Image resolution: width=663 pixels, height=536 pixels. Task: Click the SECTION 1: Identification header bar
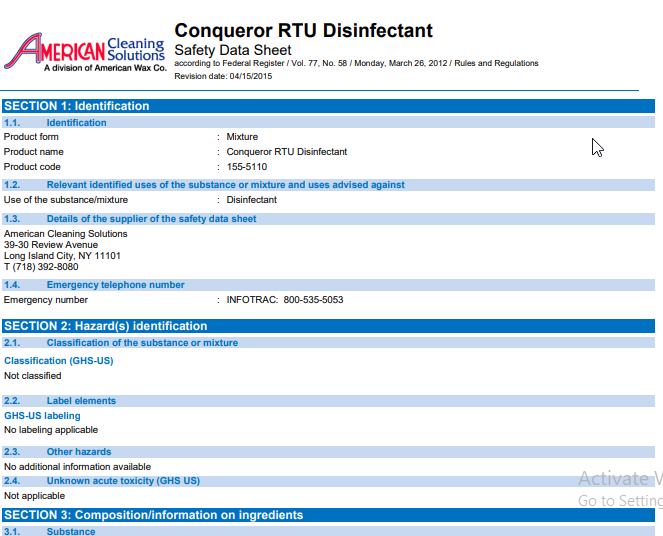(77, 106)
